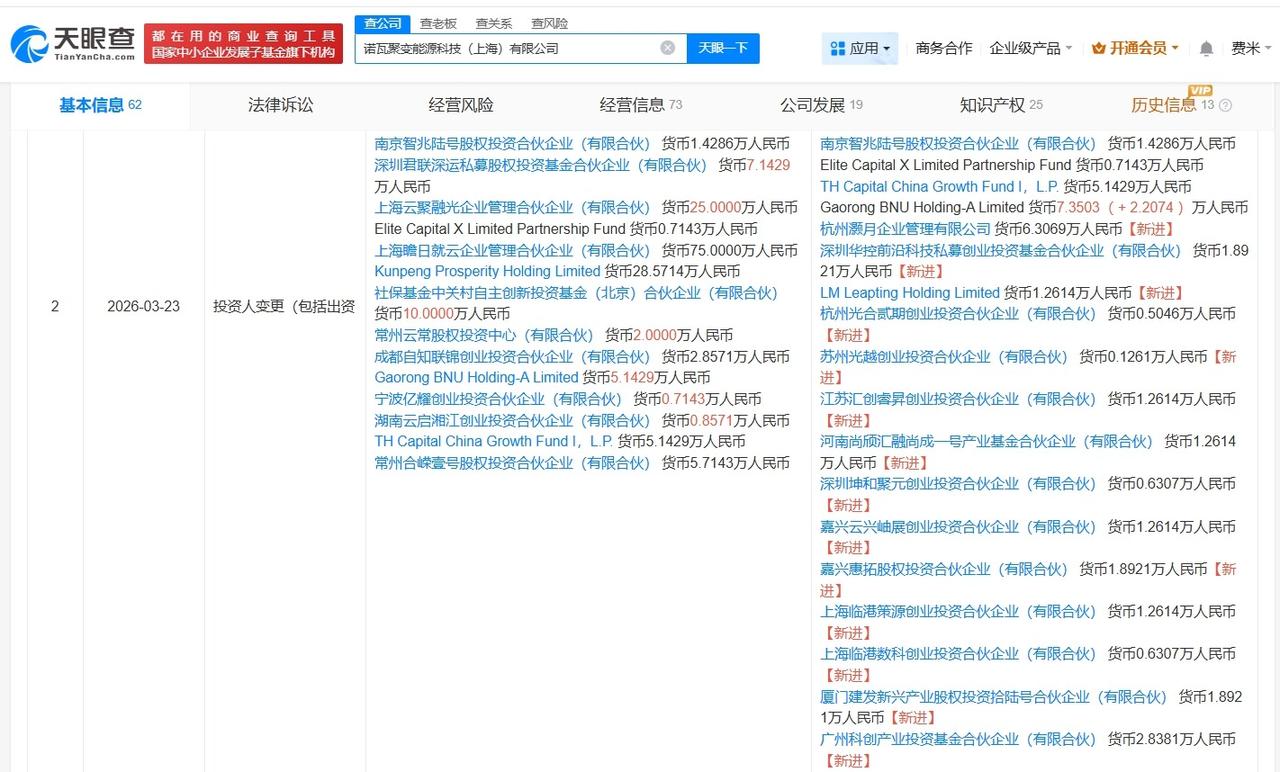The image size is (1280, 772).
Task: Click the 商务合作 link
Action: [x=943, y=47]
